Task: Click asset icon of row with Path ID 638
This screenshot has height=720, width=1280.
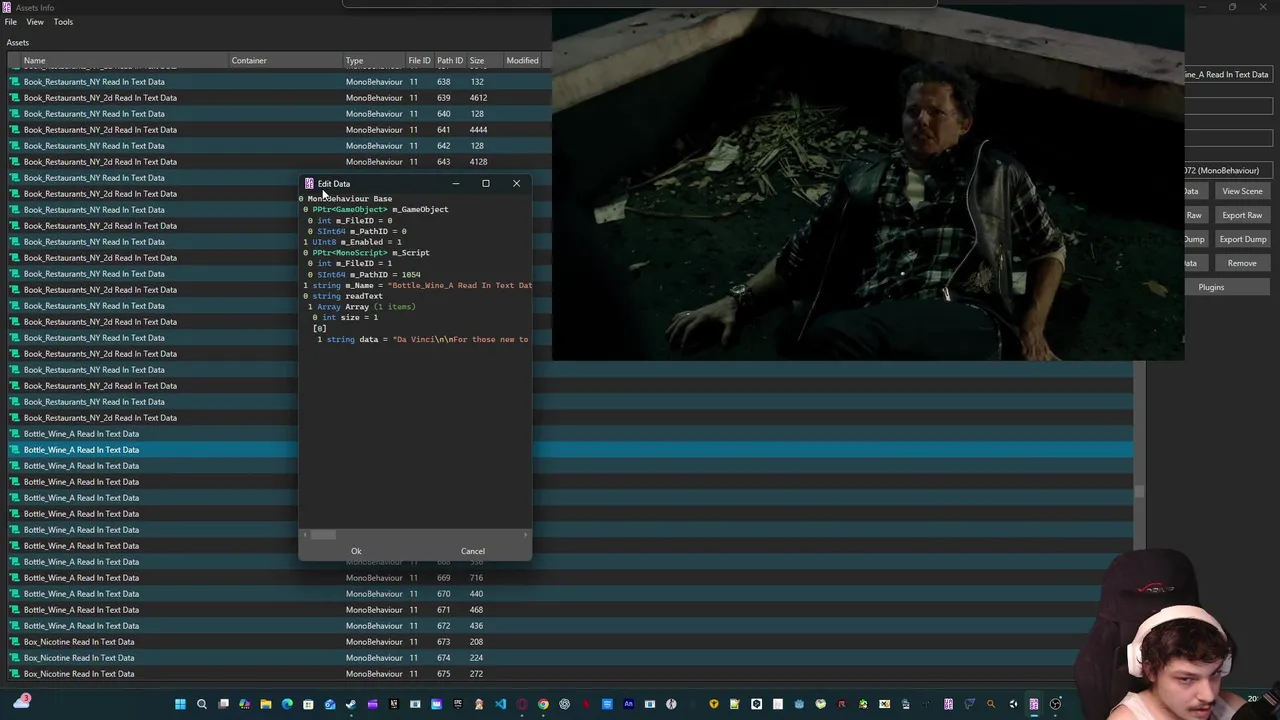Action: 15,82
